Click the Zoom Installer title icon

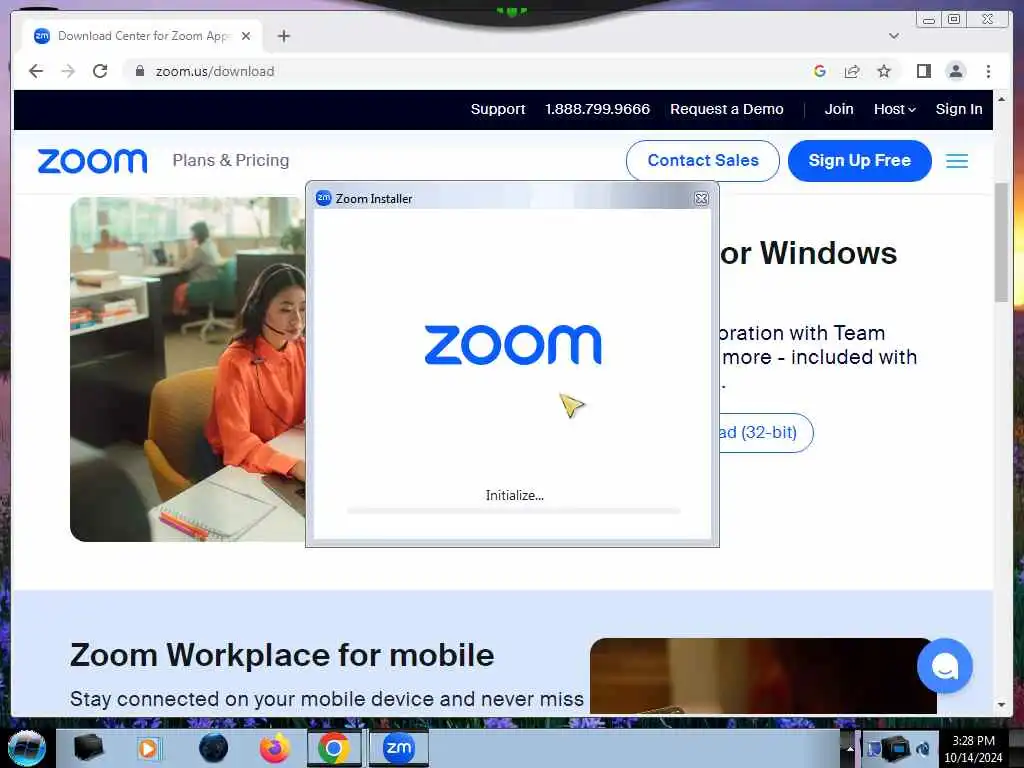tap(323, 198)
